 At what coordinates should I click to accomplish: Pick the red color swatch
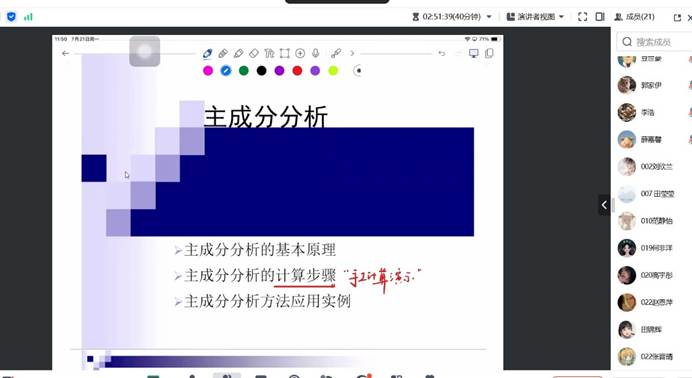(x=297, y=71)
